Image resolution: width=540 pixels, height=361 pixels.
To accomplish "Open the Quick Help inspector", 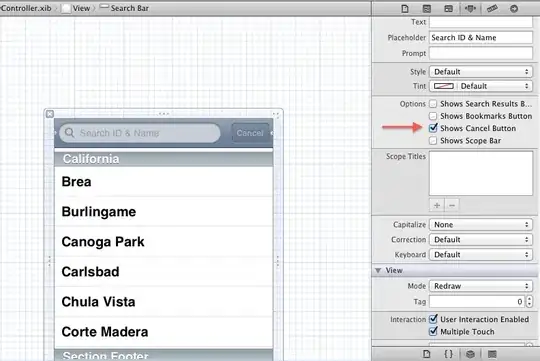I will (427, 9).
